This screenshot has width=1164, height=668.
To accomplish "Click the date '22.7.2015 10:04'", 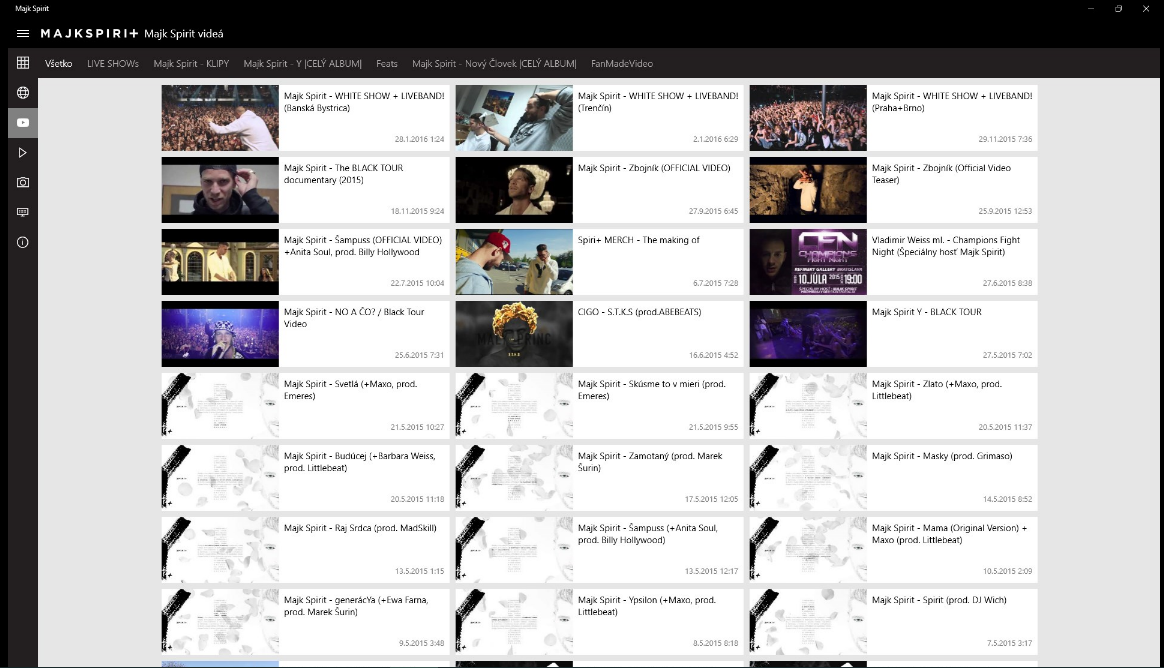I will point(417,283).
